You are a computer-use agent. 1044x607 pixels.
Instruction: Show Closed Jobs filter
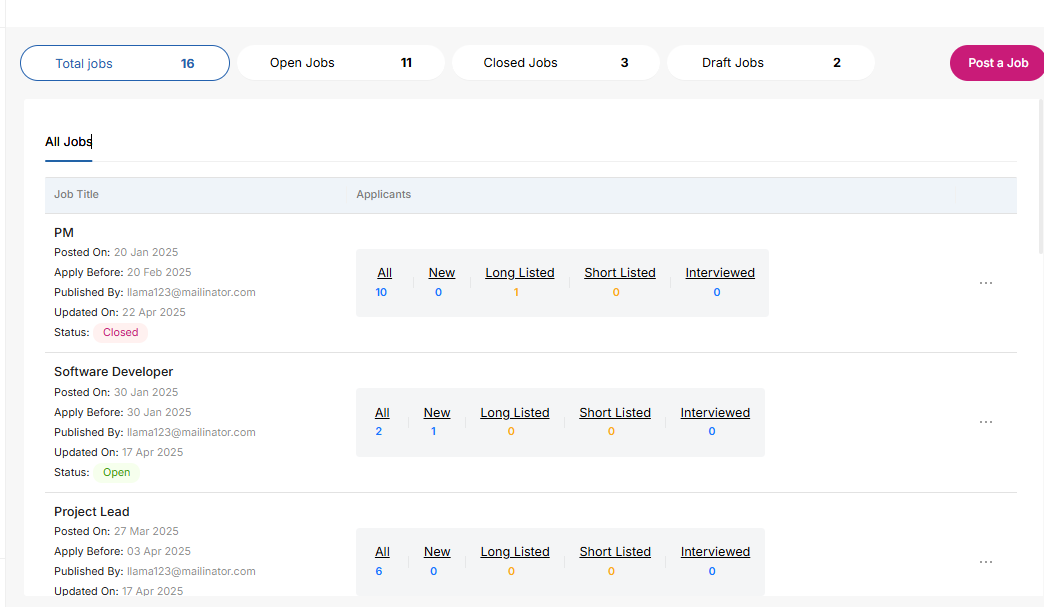click(555, 63)
